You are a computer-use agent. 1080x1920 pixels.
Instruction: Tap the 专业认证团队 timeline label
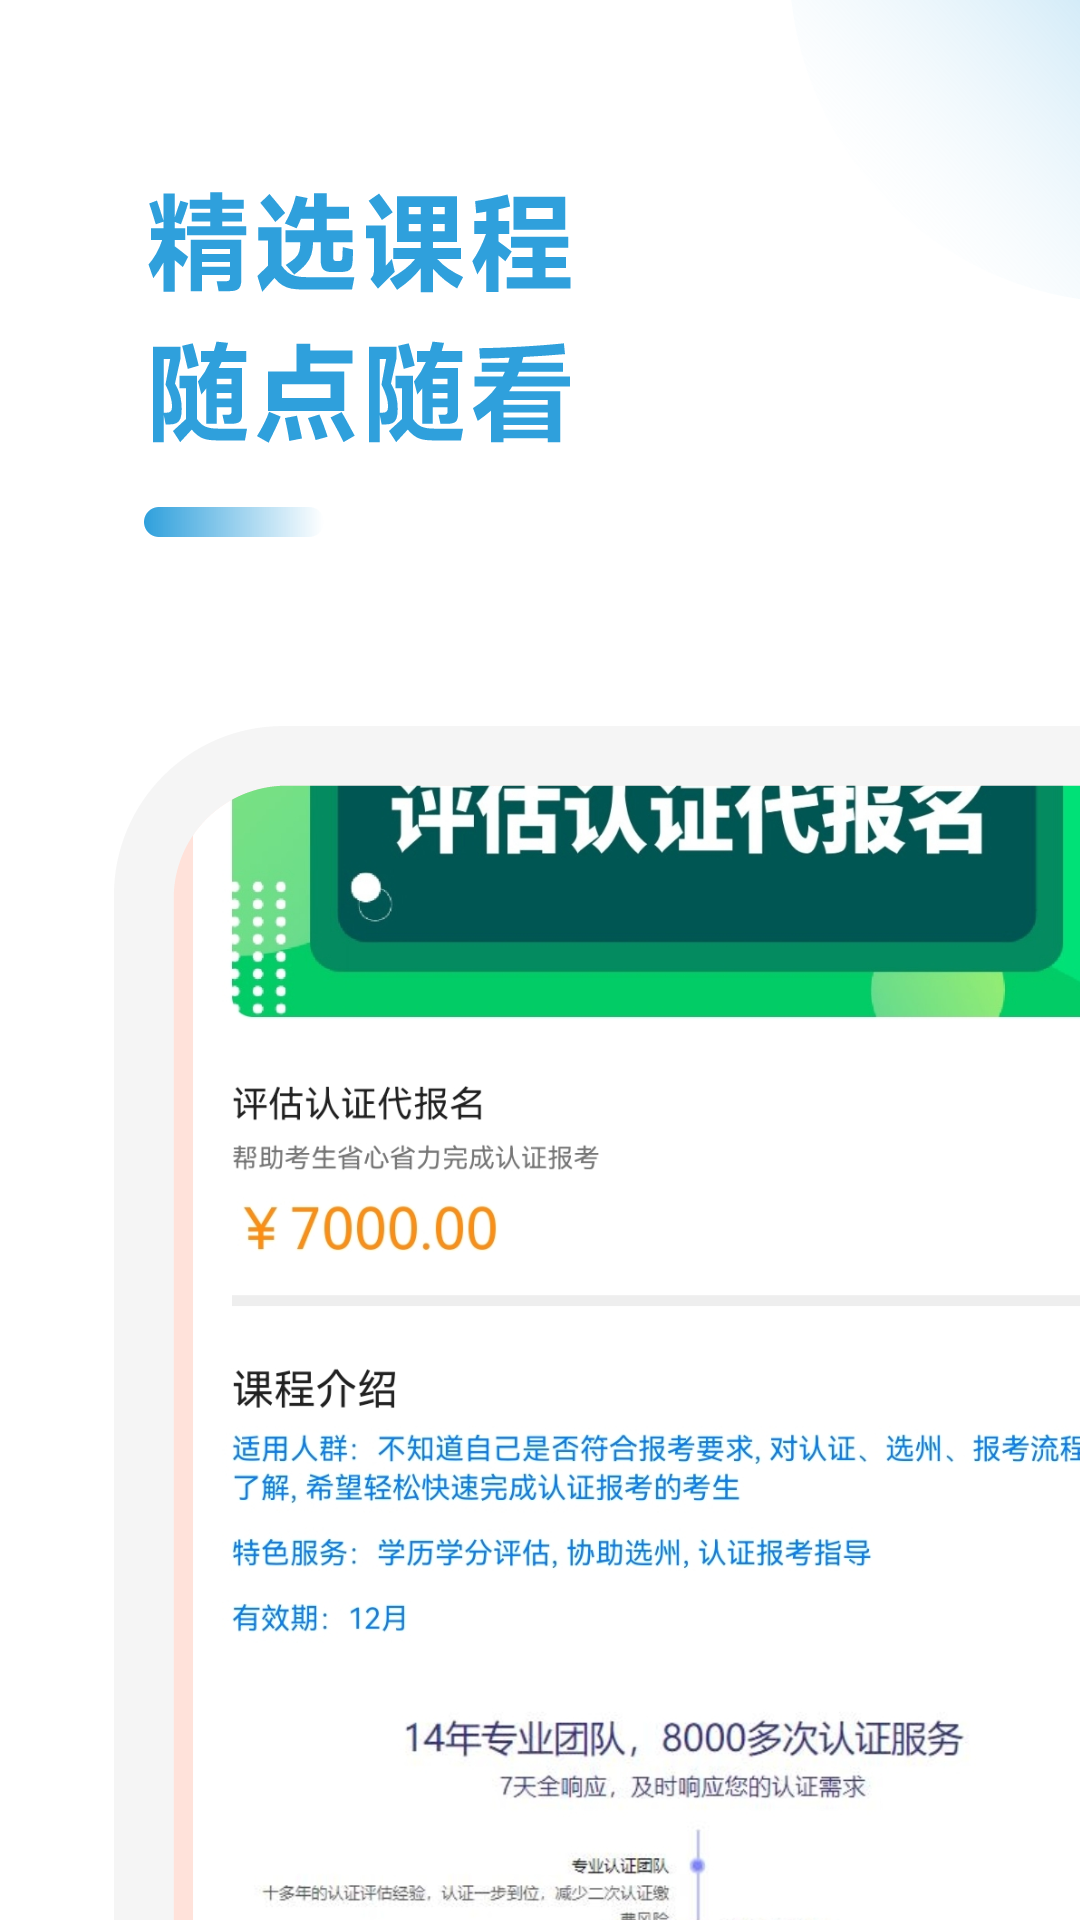point(620,1866)
